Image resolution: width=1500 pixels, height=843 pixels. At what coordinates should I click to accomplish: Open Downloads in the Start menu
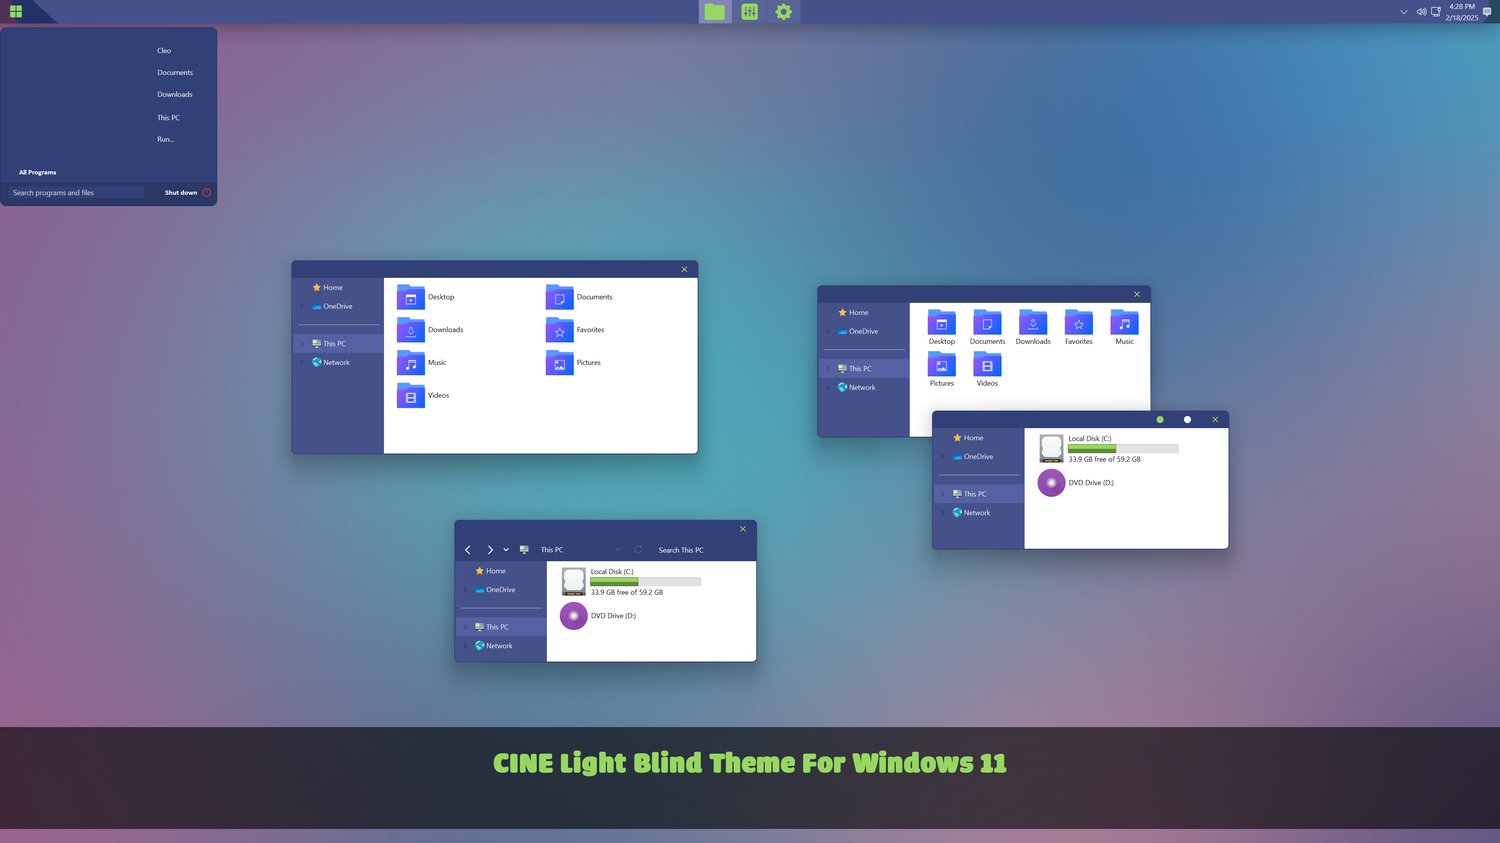(175, 95)
